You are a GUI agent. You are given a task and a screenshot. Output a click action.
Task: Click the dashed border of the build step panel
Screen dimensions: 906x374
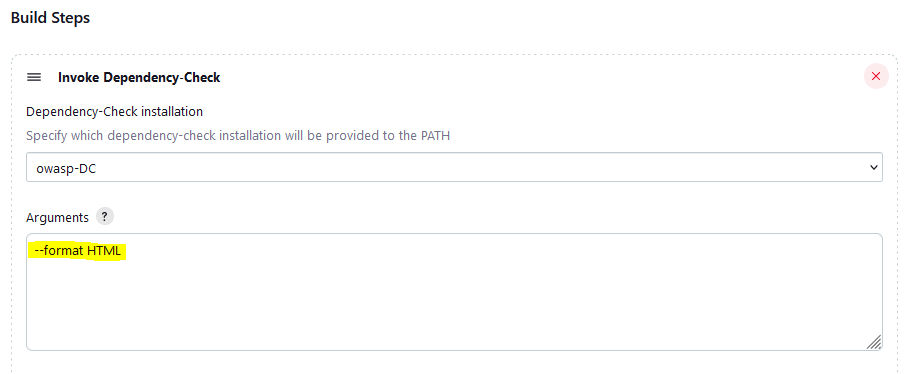(454, 55)
